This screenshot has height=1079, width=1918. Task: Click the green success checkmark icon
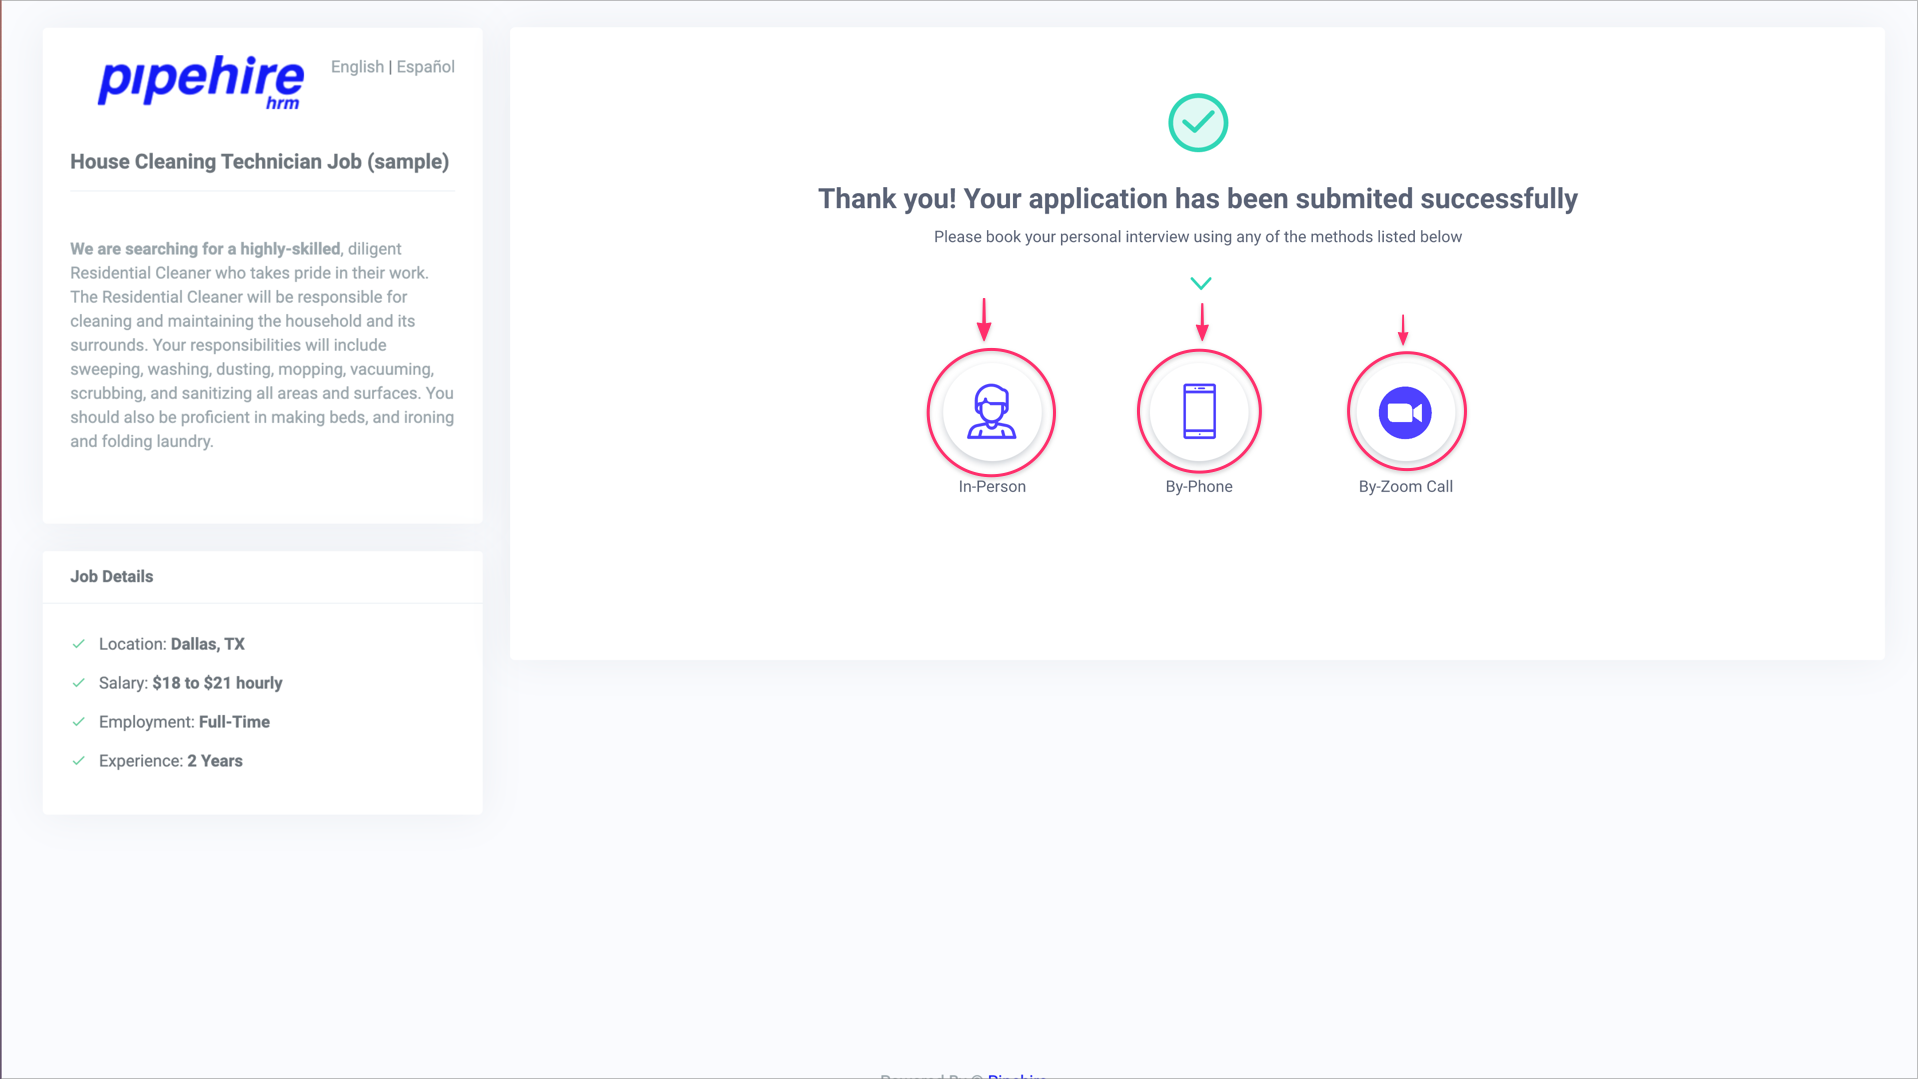1197,122
